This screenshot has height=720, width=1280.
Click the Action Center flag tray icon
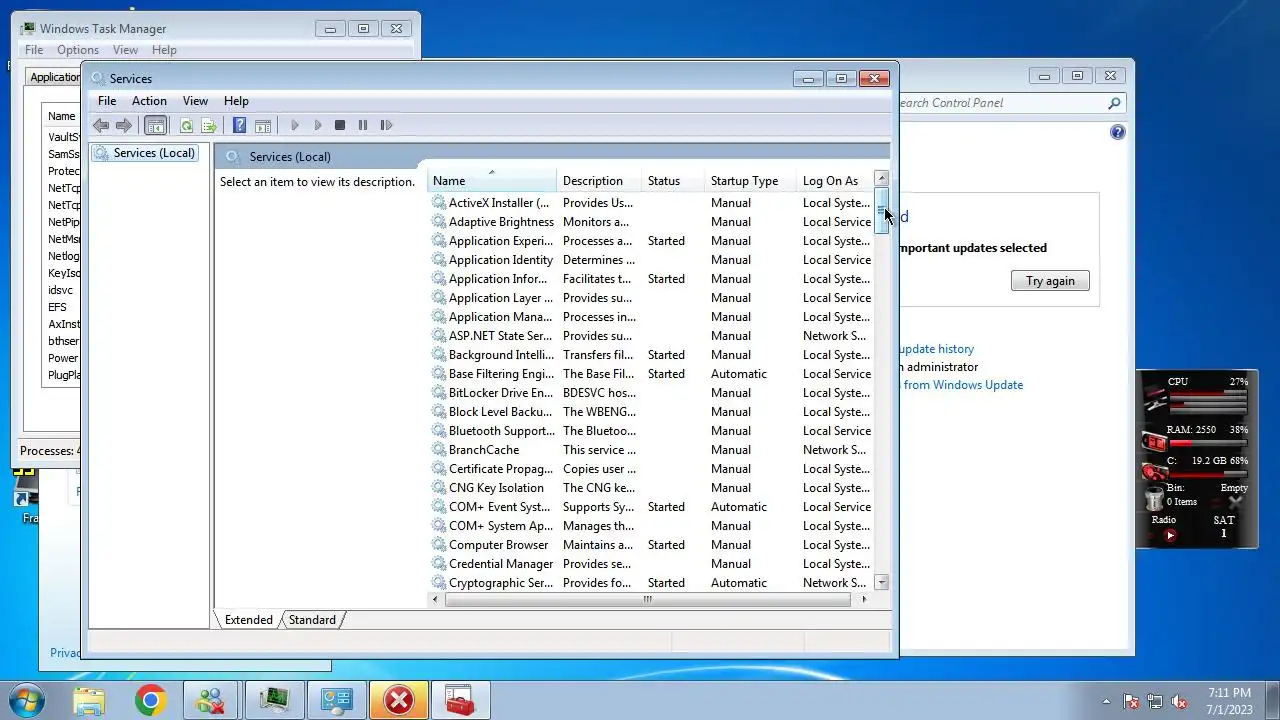click(x=1132, y=702)
